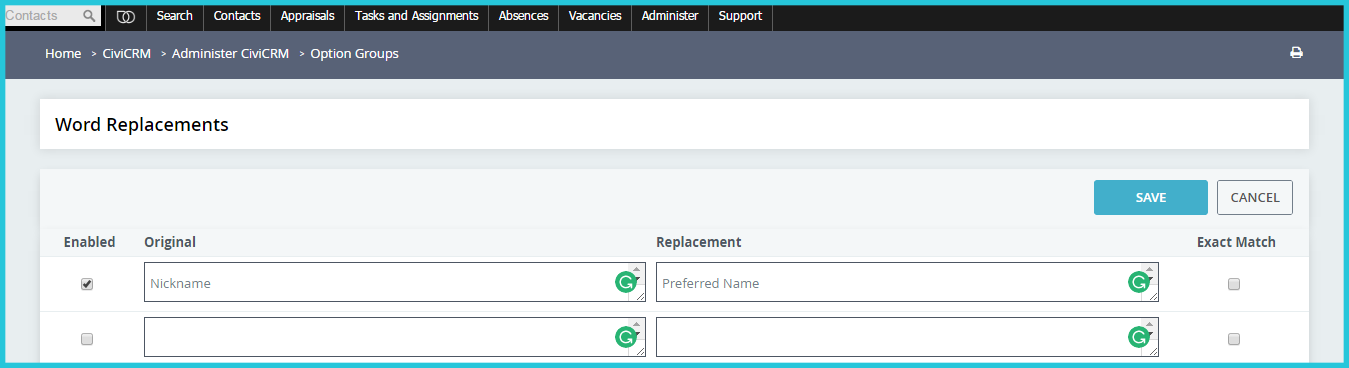The width and height of the screenshot is (1349, 368).
Task: Click the CANCEL button
Action: tap(1255, 198)
